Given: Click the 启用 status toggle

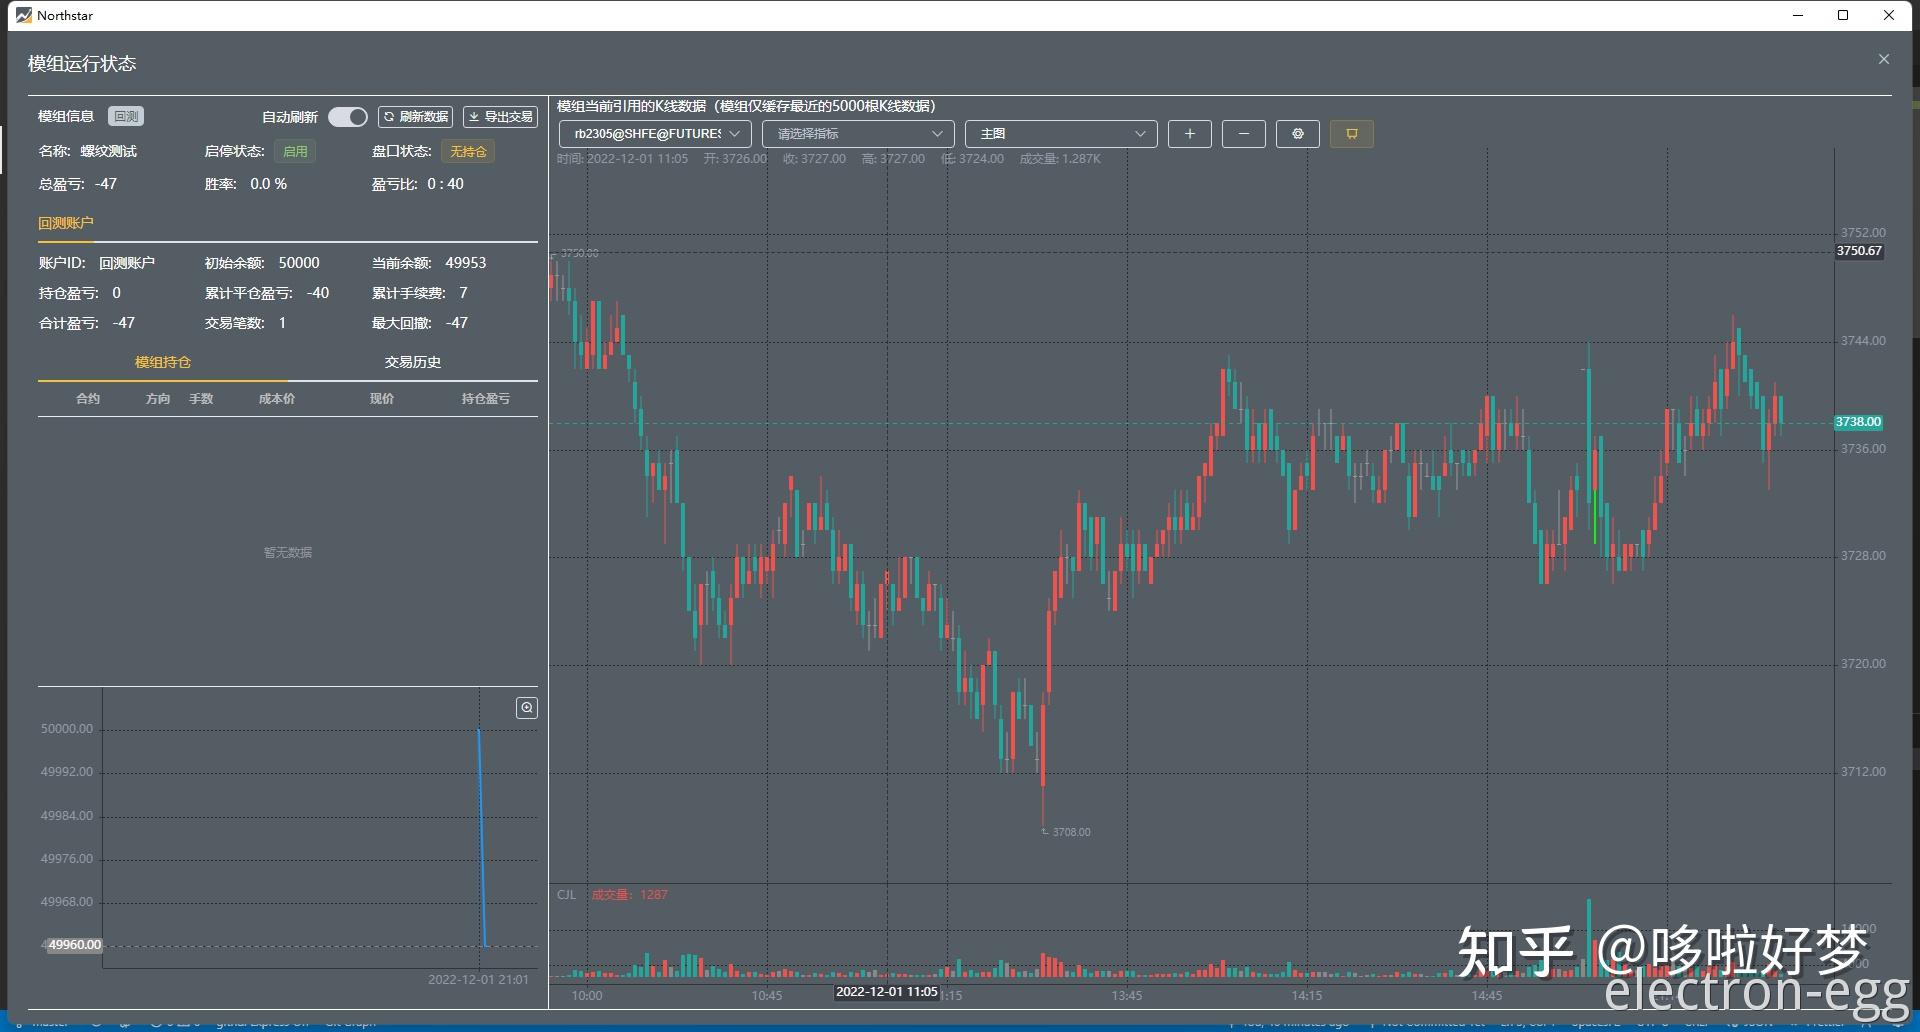Looking at the screenshot, I should click(296, 151).
